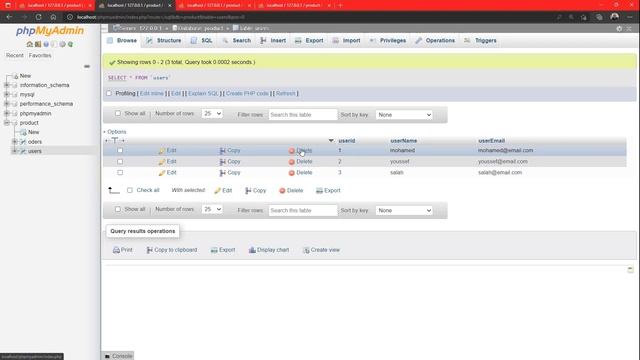Toggle lower Show all checkbox

(118, 209)
